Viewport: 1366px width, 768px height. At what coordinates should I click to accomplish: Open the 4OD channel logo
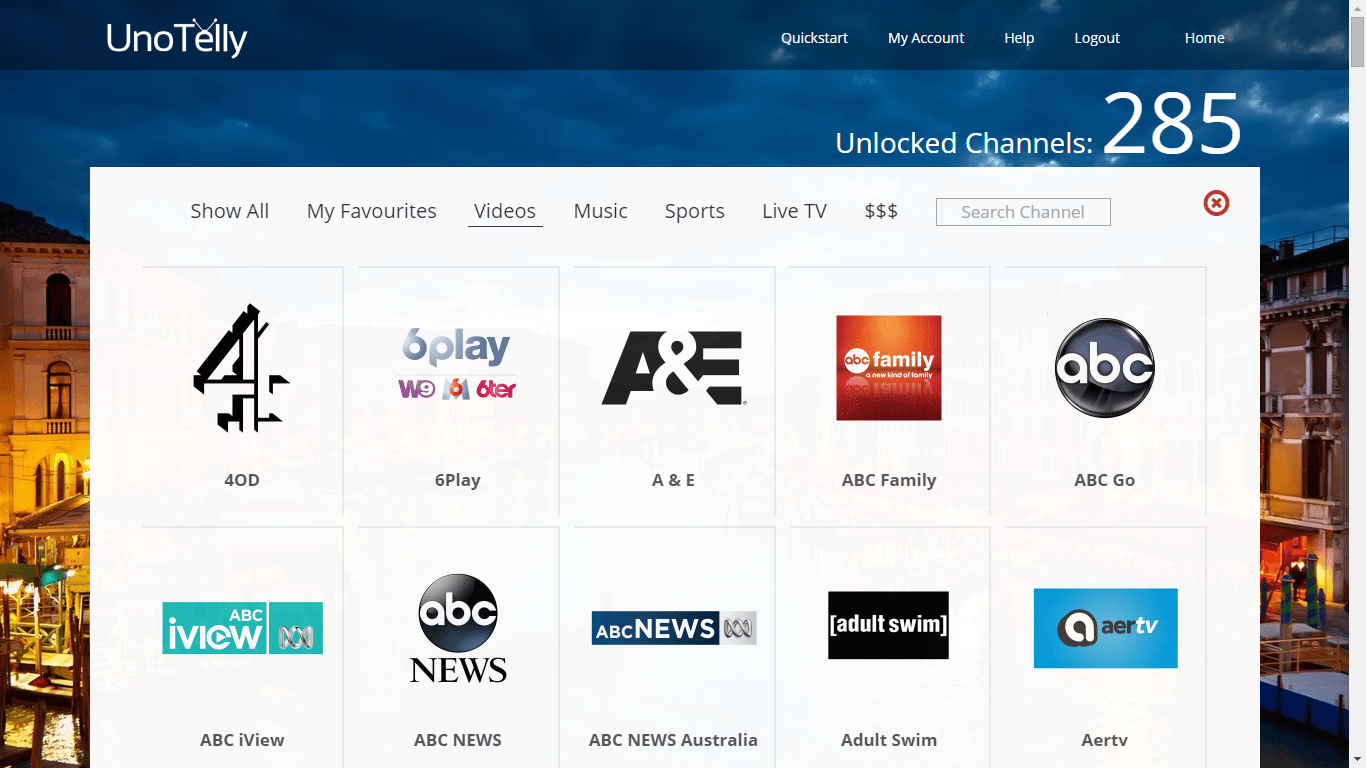pyautogui.click(x=241, y=368)
